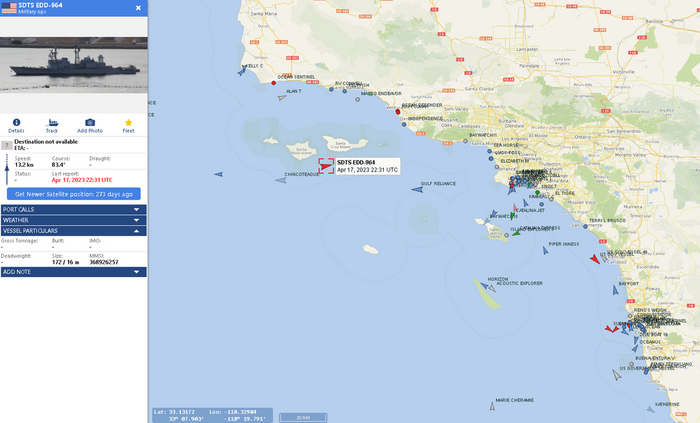The image size is (700, 423).
Task: Select the TERRI L BRUSCO vessel dot
Action: click(585, 226)
